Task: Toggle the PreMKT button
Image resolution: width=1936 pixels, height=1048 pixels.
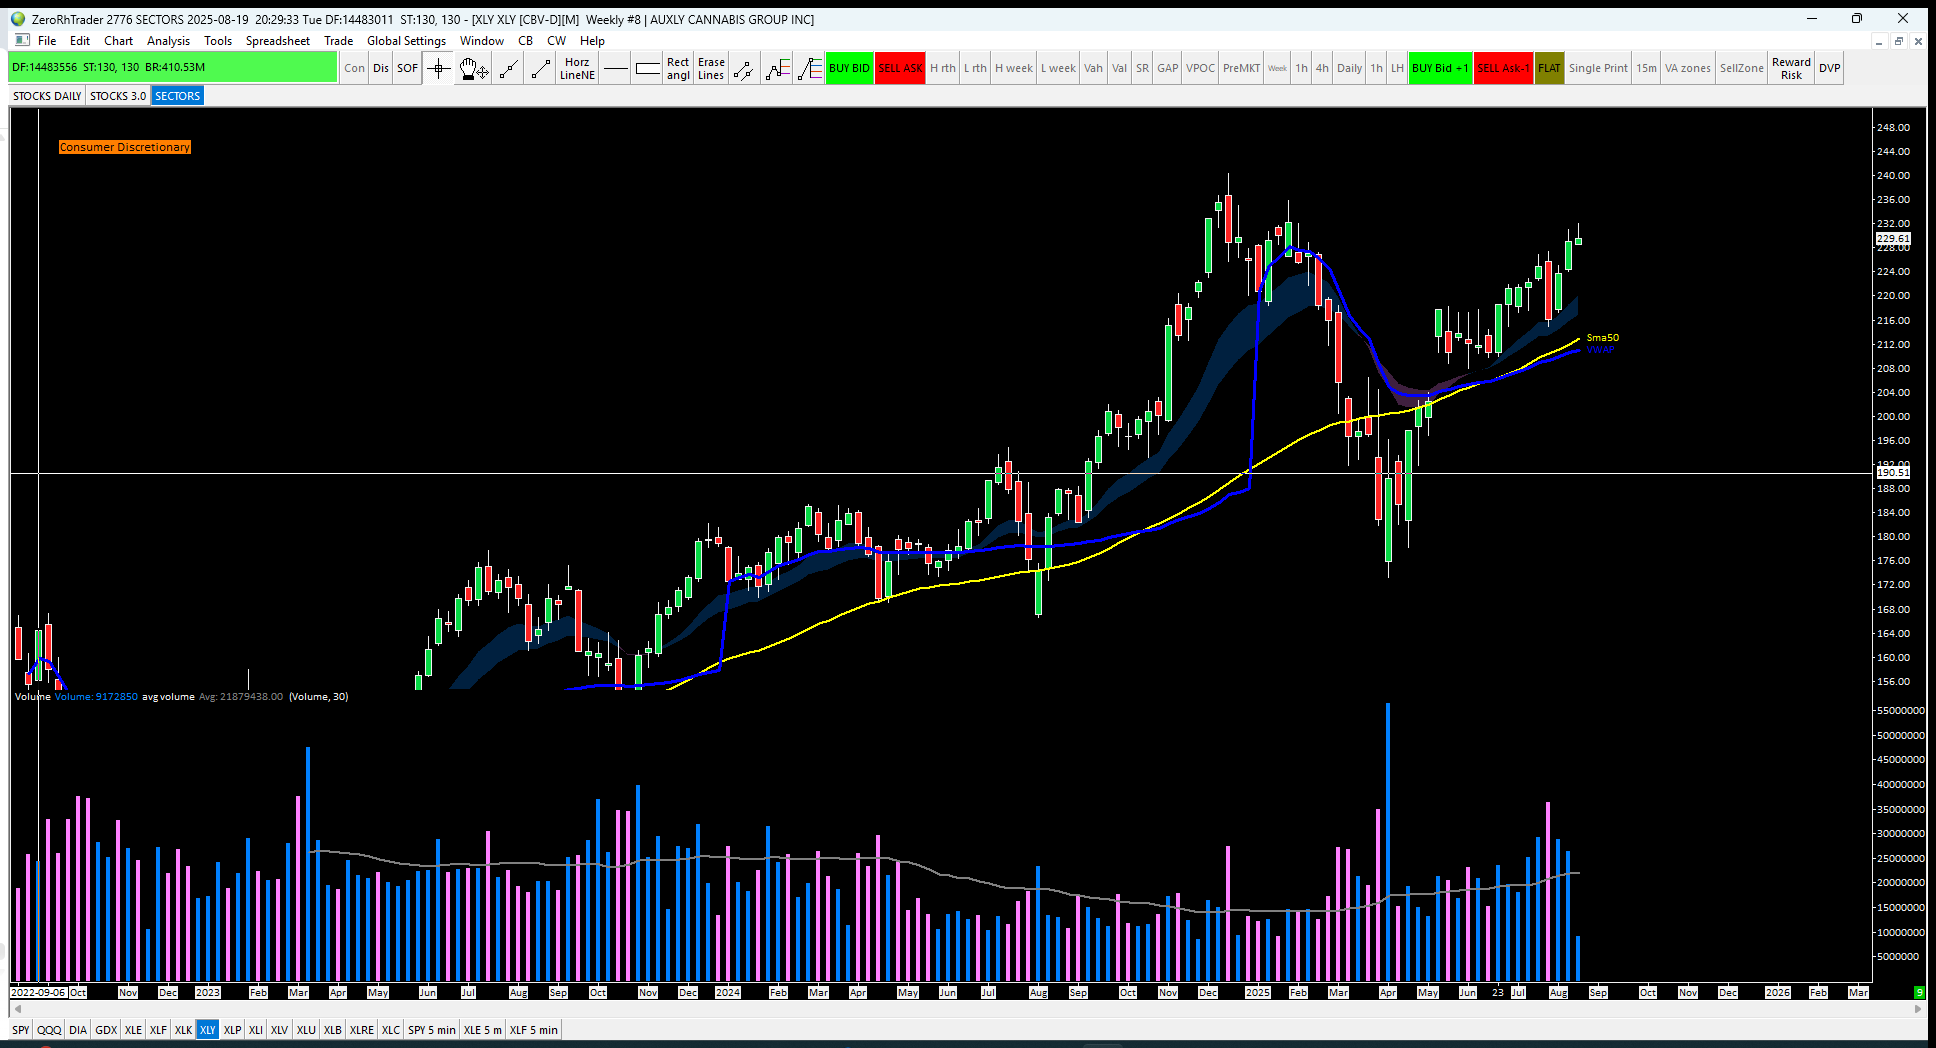Action: (x=1242, y=68)
